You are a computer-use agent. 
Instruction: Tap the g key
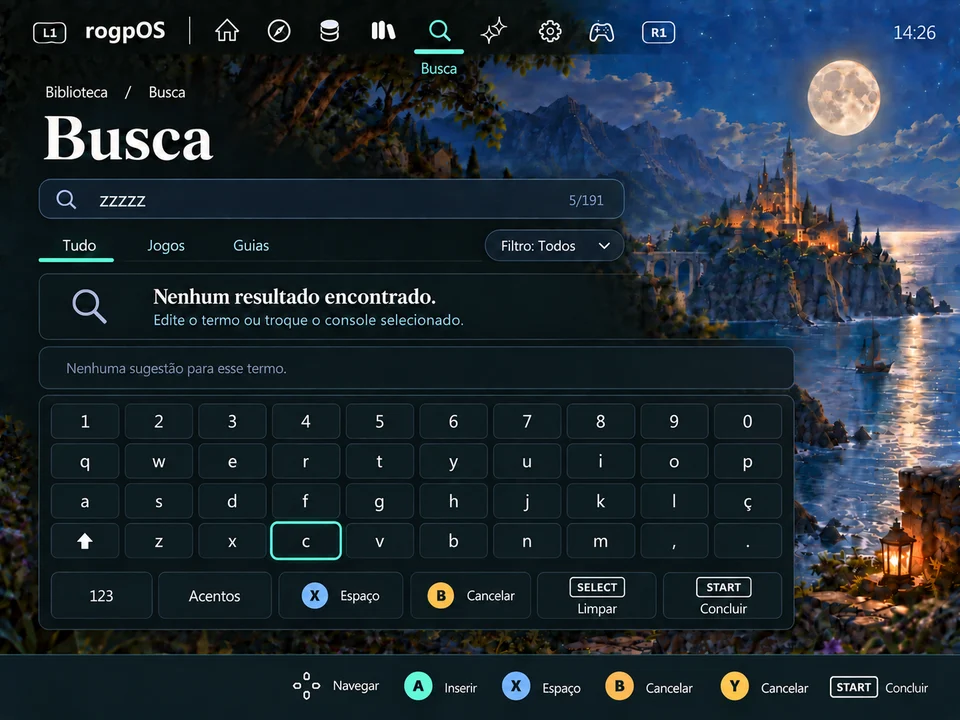coord(380,501)
